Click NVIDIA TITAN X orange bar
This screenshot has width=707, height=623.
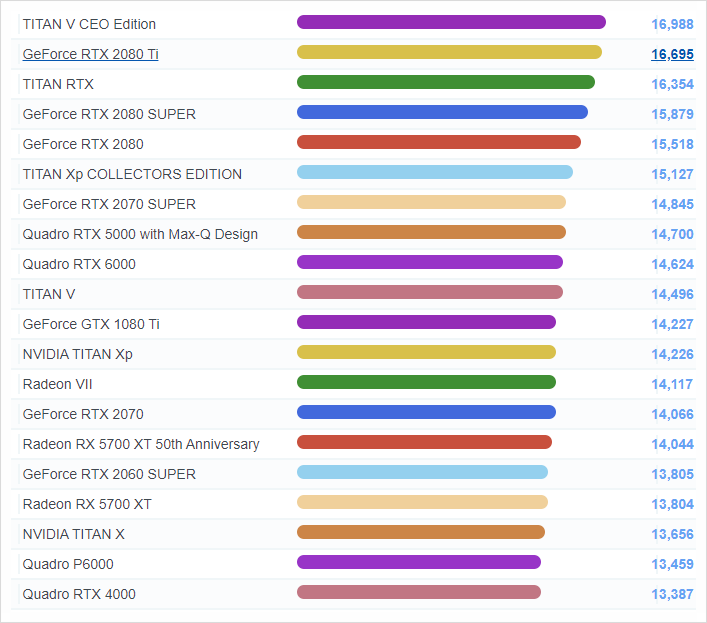[x=421, y=532]
